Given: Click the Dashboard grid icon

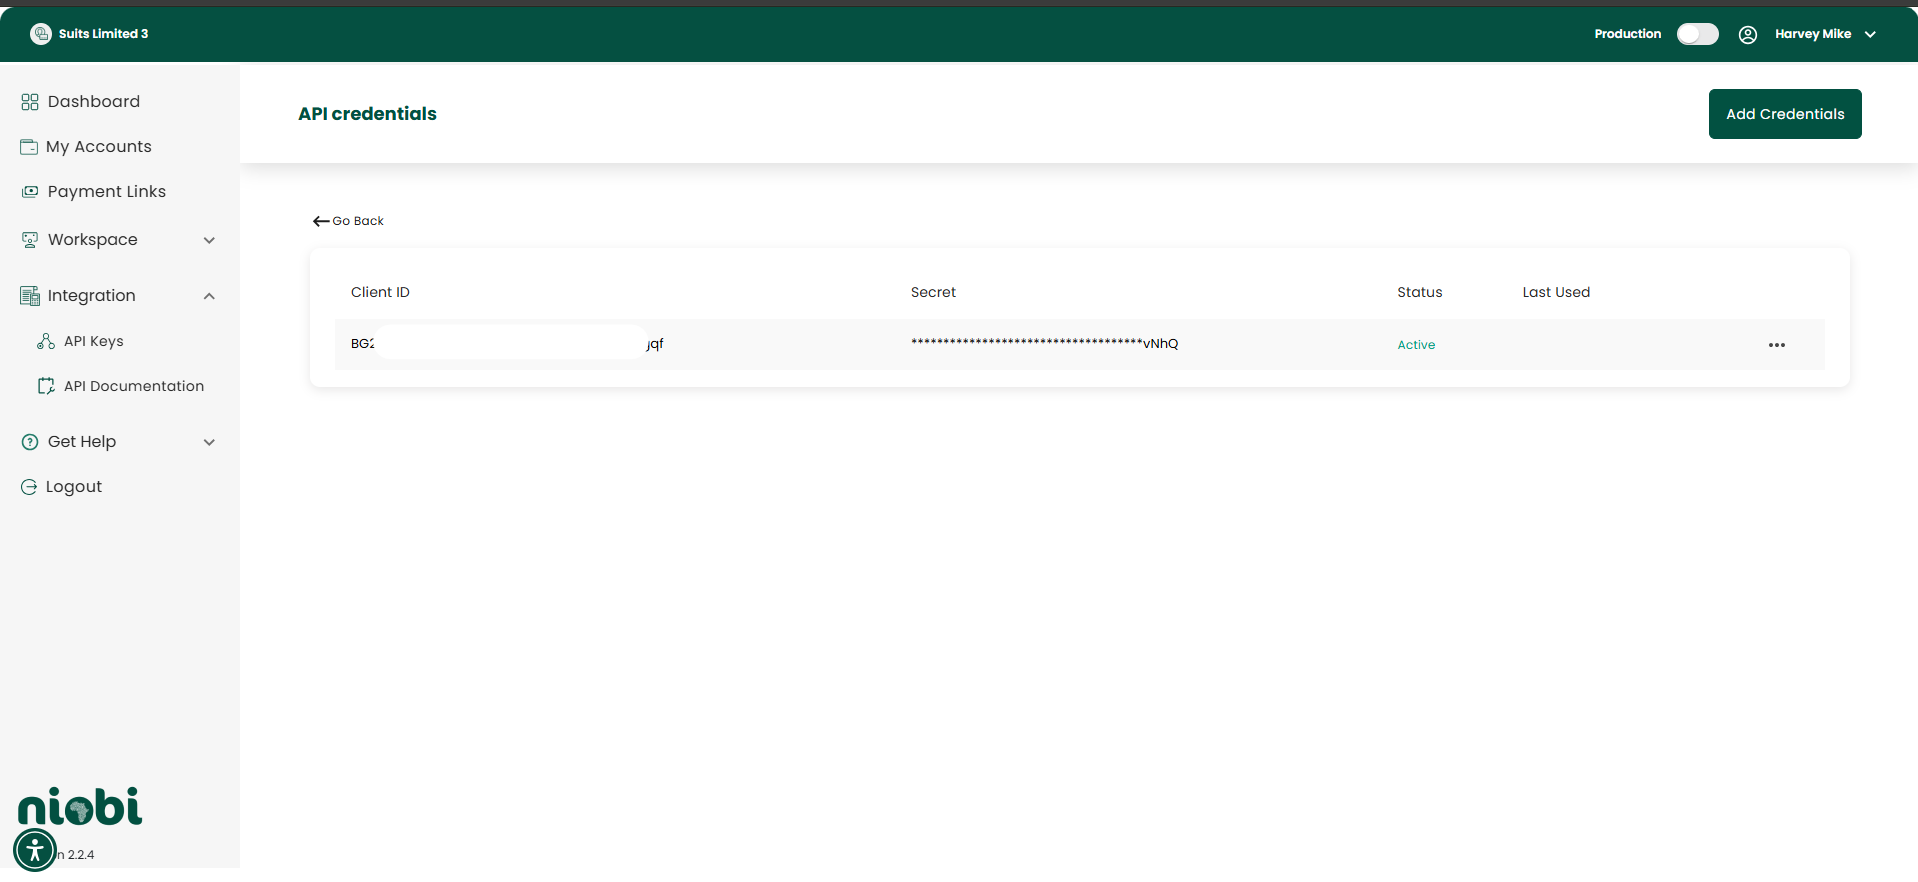Looking at the screenshot, I should 30,102.
